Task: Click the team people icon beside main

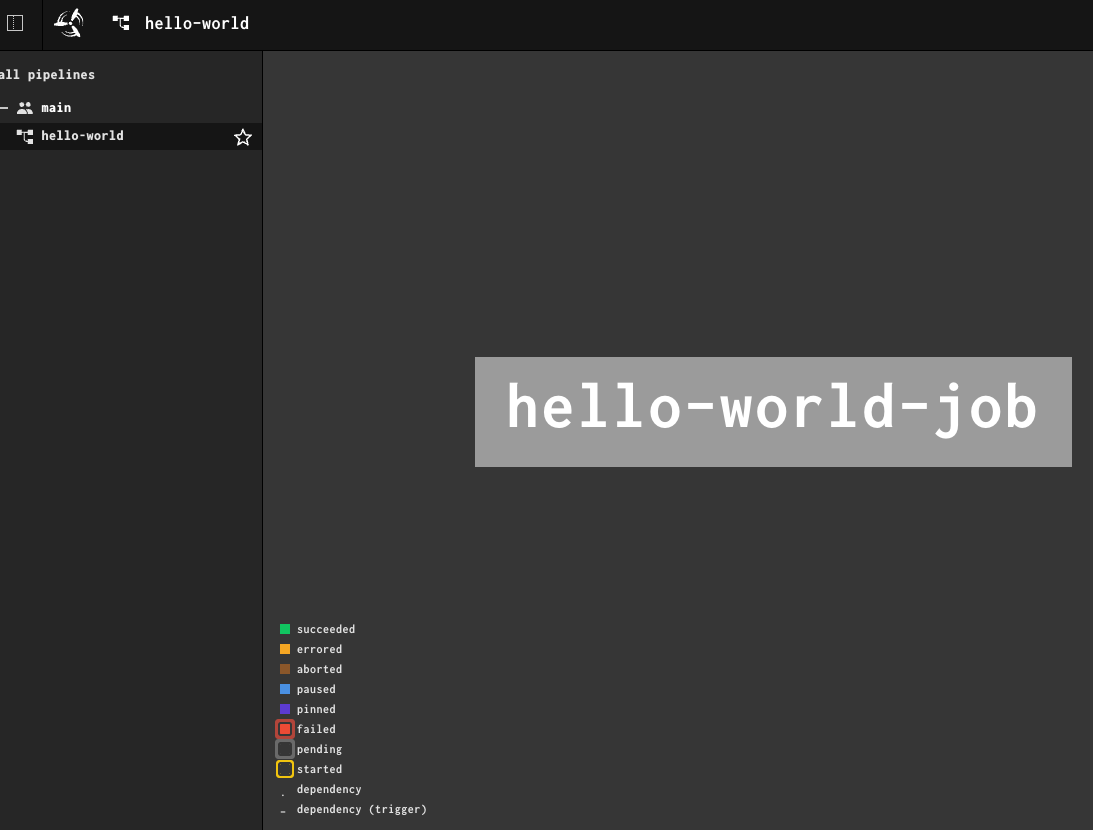Action: click(x=25, y=107)
